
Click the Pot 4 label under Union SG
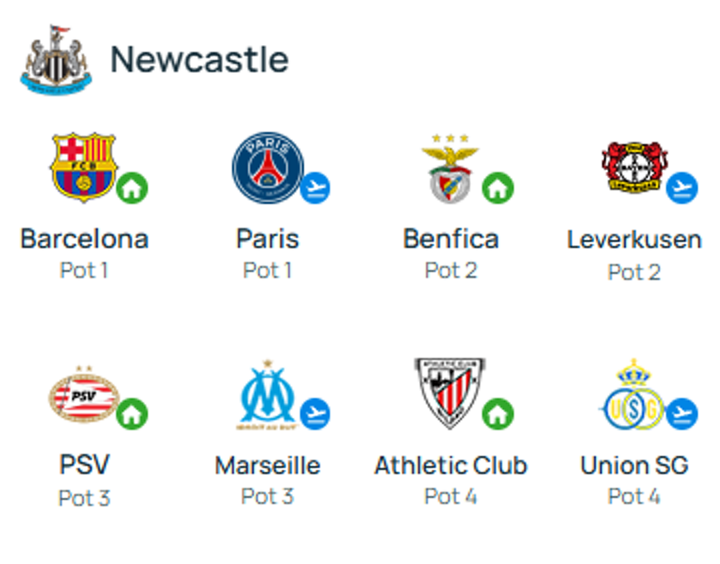pyautogui.click(x=634, y=496)
